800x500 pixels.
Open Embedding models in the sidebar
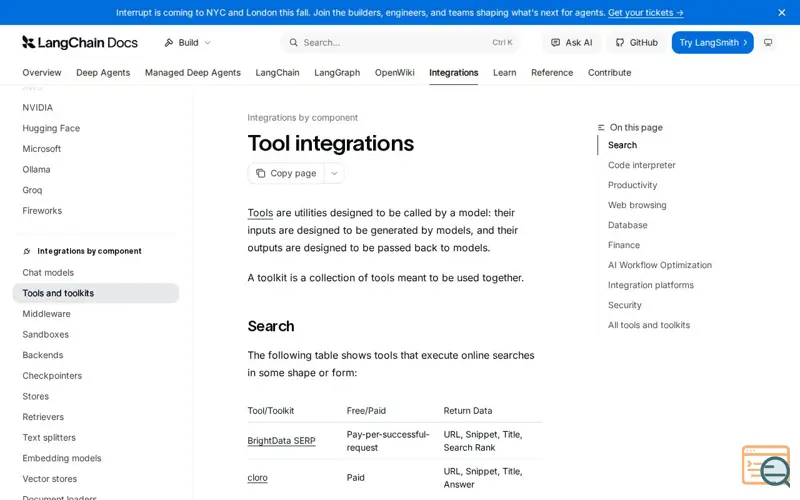[x=62, y=458]
